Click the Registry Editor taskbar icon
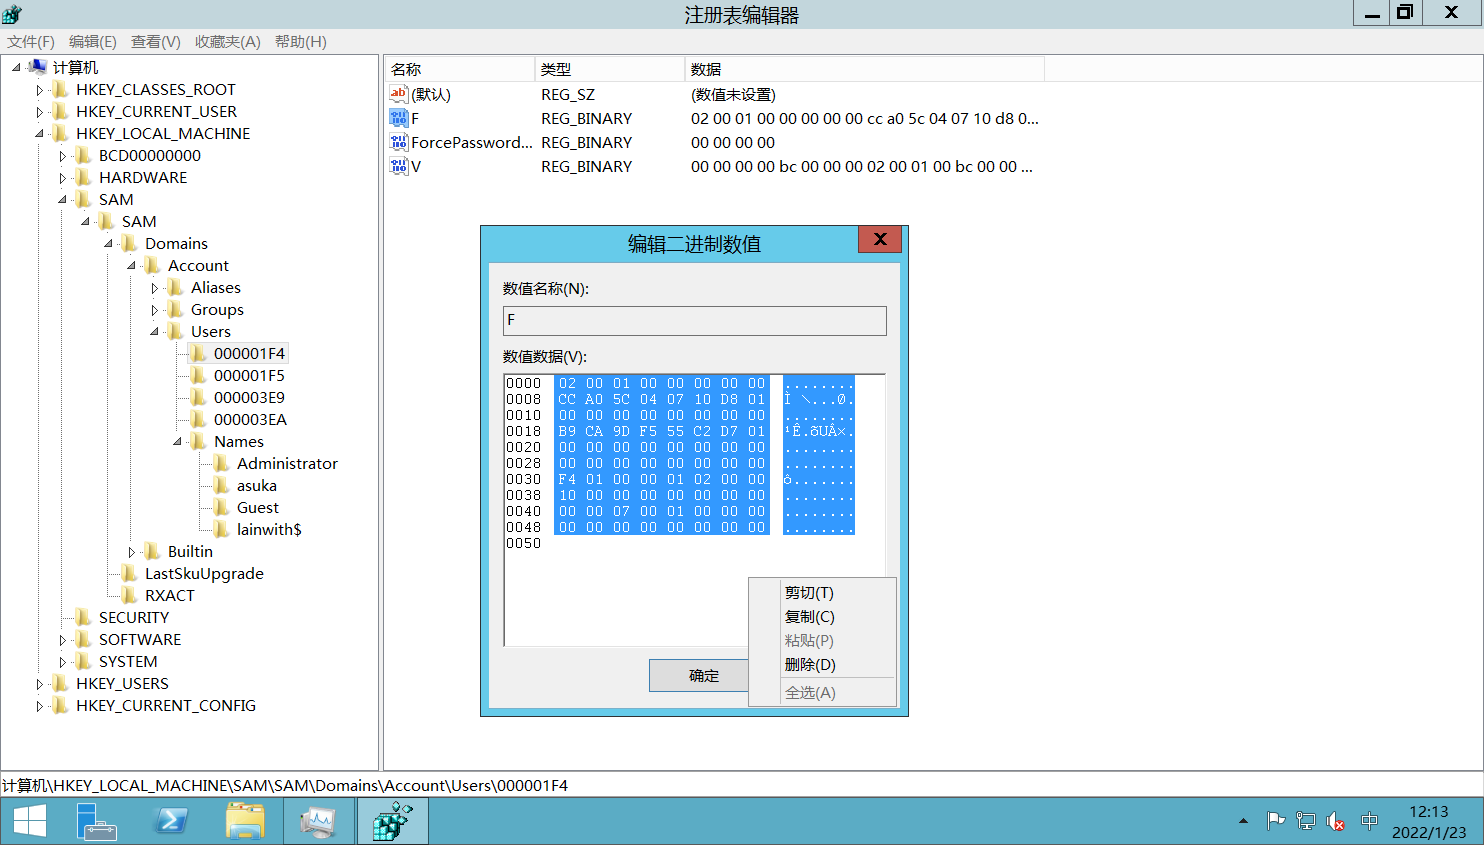Image resolution: width=1484 pixels, height=845 pixels. click(393, 821)
